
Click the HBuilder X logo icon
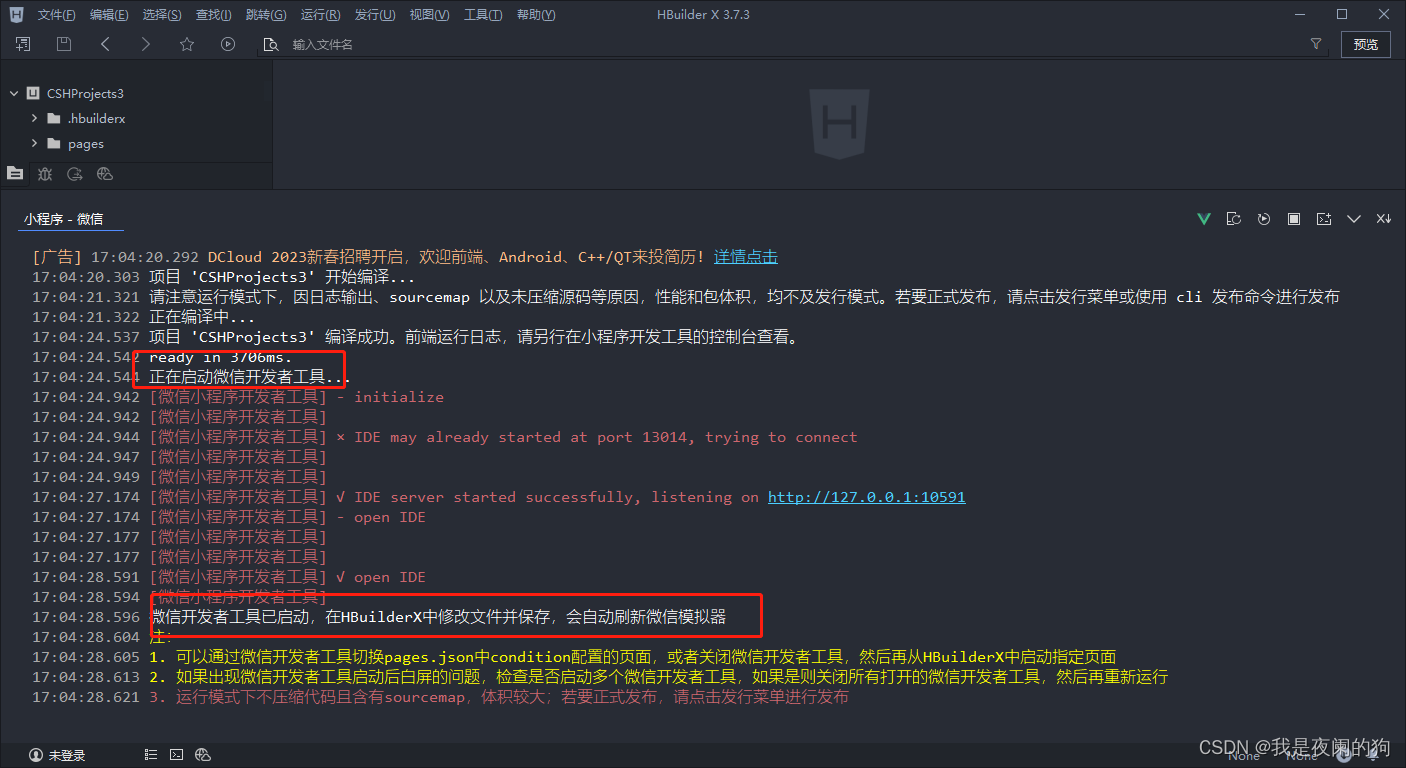click(x=17, y=15)
